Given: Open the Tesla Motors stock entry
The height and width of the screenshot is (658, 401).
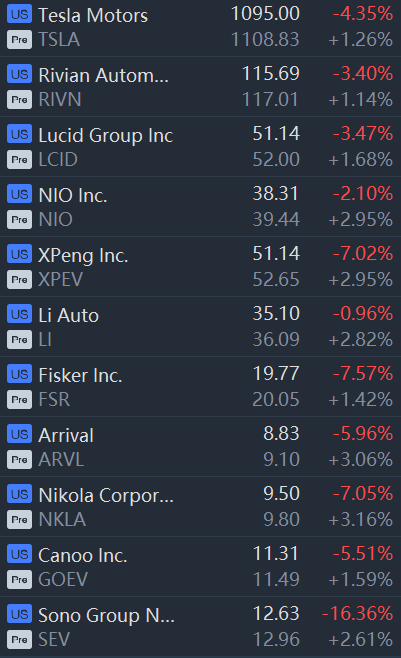Looking at the screenshot, I should [200, 28].
